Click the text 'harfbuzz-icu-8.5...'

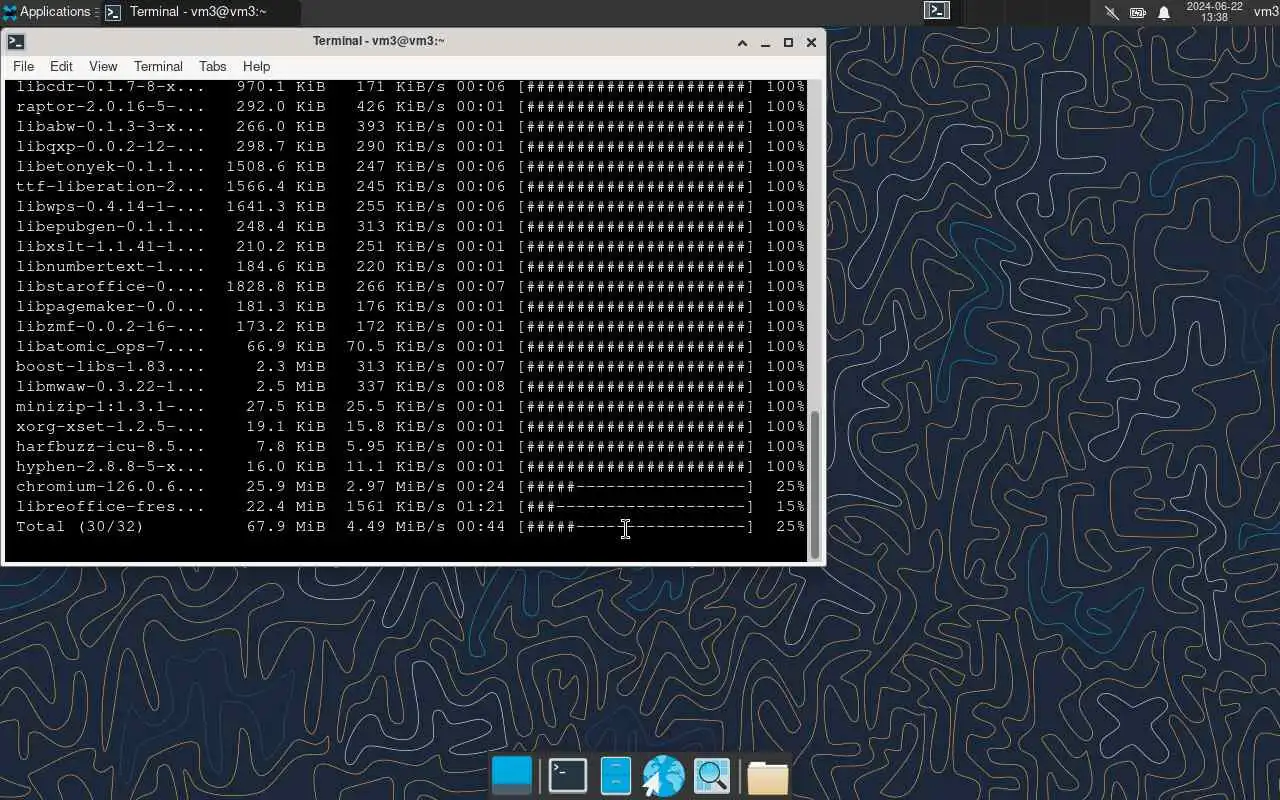click(110, 446)
